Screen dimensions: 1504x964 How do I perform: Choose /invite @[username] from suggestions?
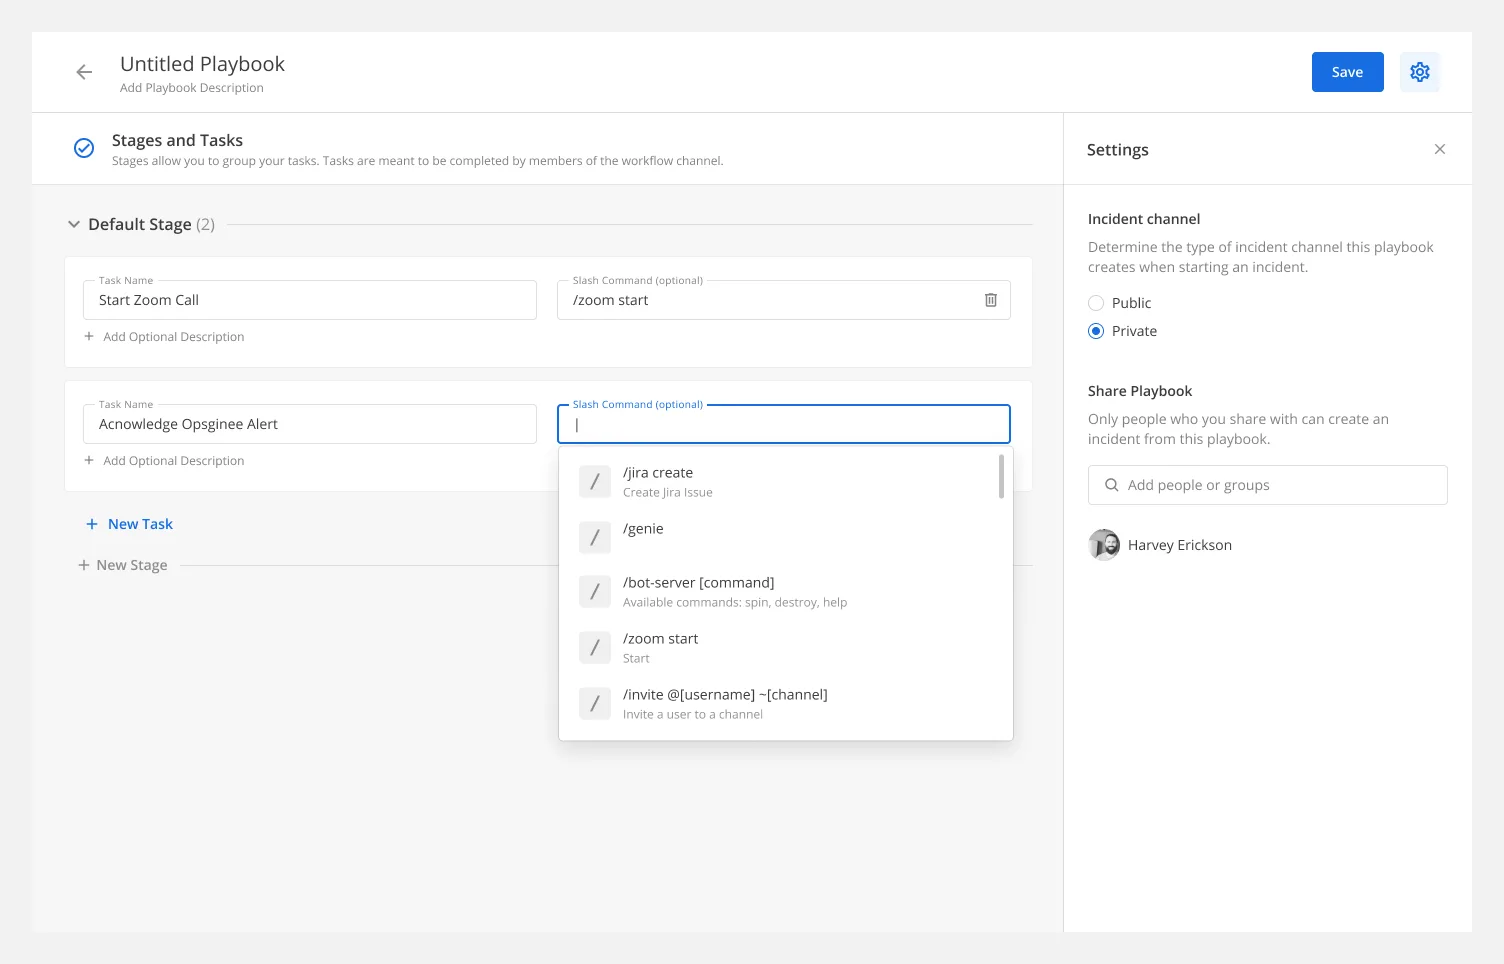[786, 704]
